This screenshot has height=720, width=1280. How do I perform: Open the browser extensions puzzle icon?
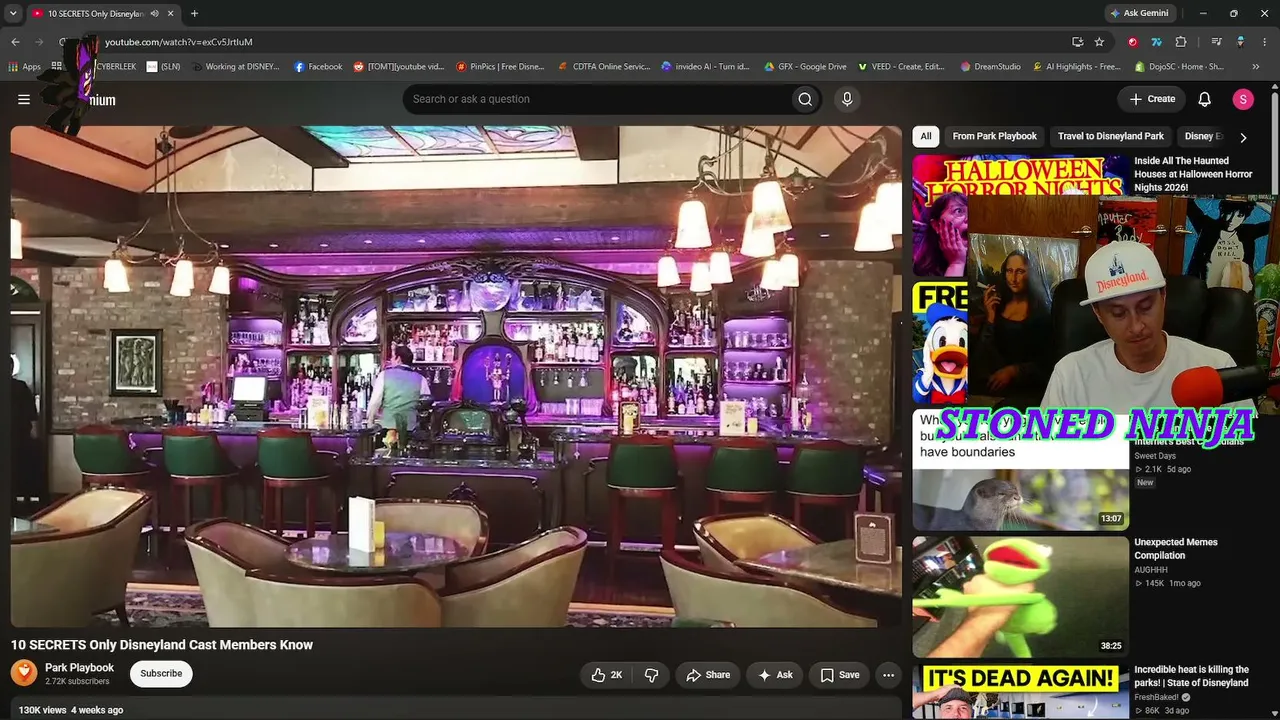point(1181,42)
